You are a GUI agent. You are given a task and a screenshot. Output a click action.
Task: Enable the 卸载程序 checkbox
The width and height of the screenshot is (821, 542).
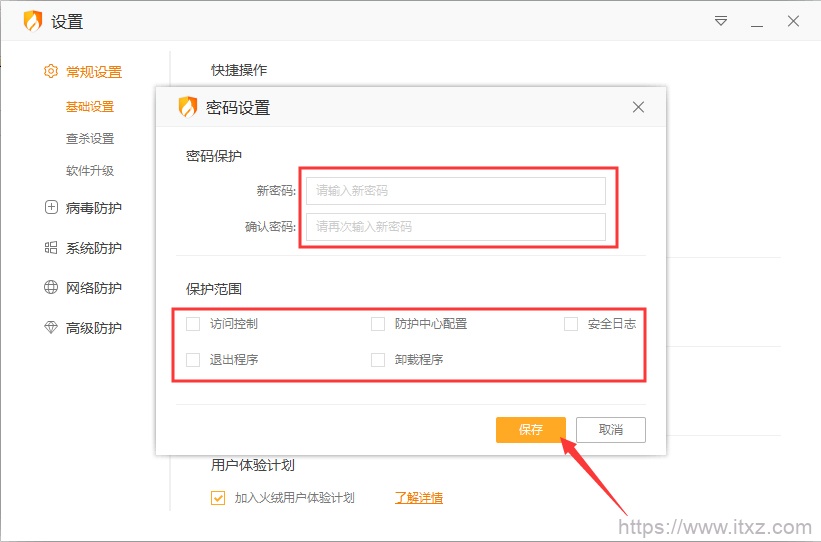378,360
